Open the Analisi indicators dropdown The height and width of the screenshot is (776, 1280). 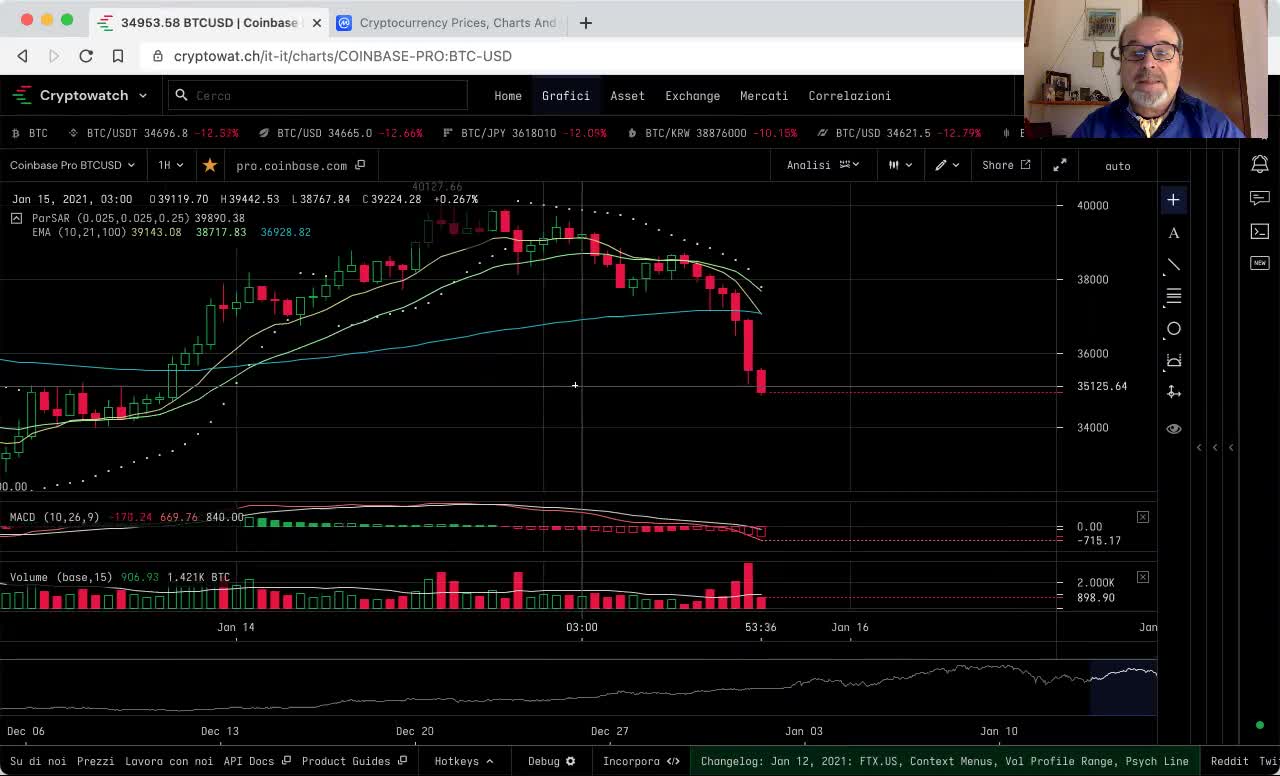click(822, 165)
